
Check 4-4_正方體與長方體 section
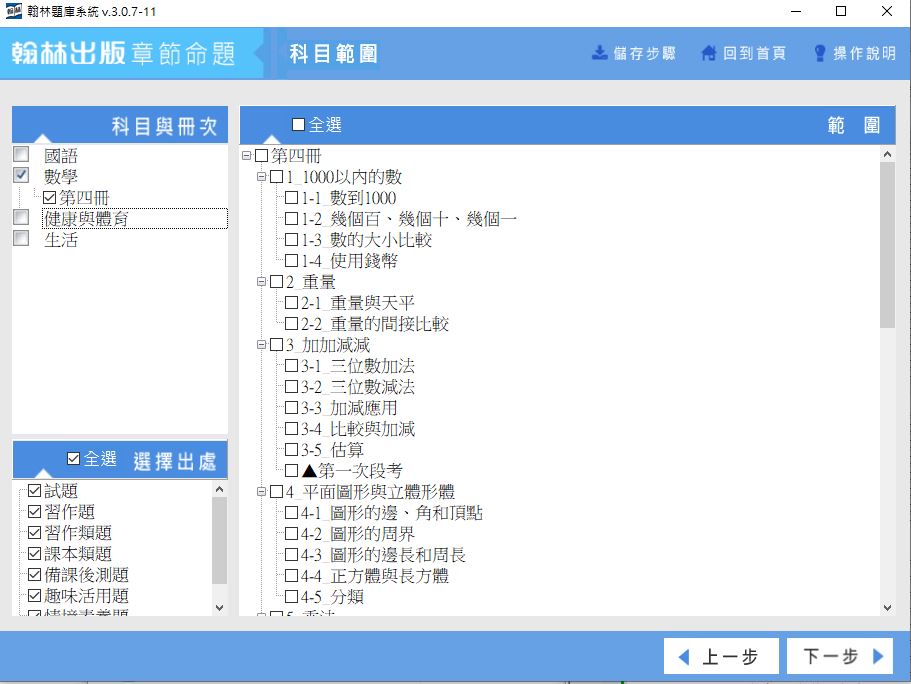(292, 576)
